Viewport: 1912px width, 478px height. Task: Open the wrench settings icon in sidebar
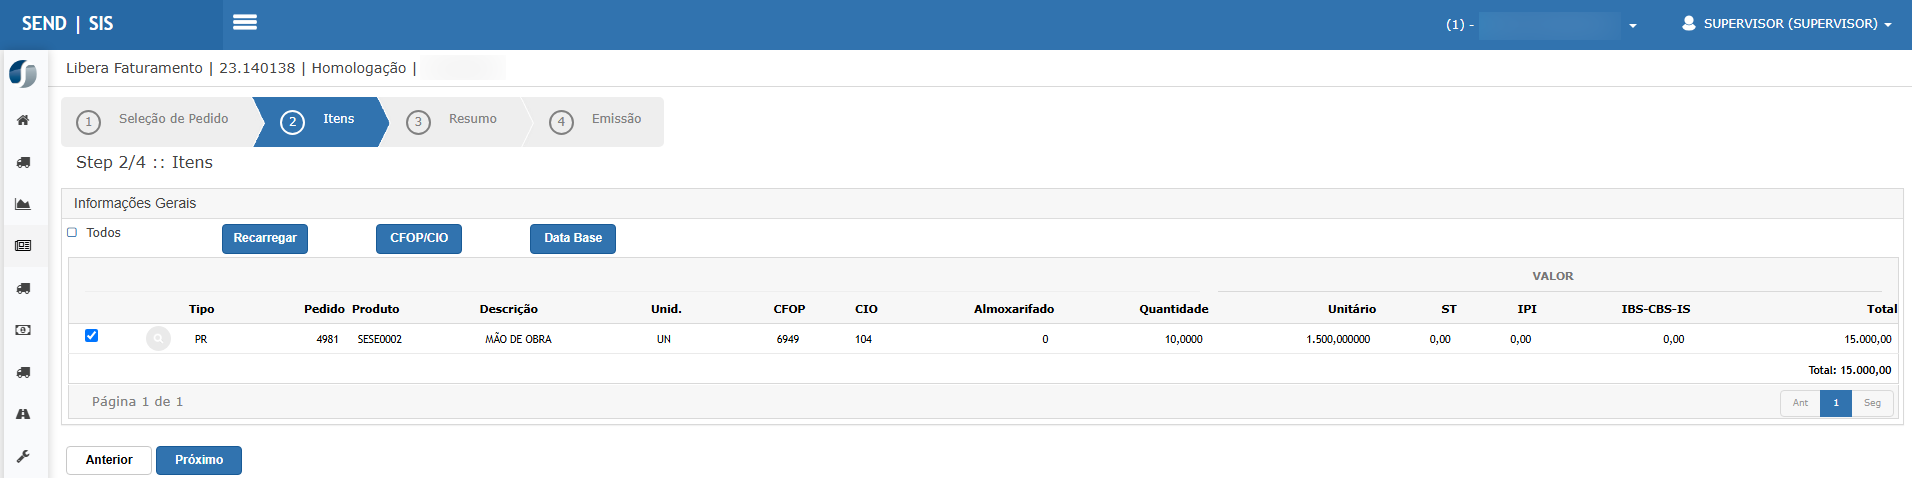[23, 456]
